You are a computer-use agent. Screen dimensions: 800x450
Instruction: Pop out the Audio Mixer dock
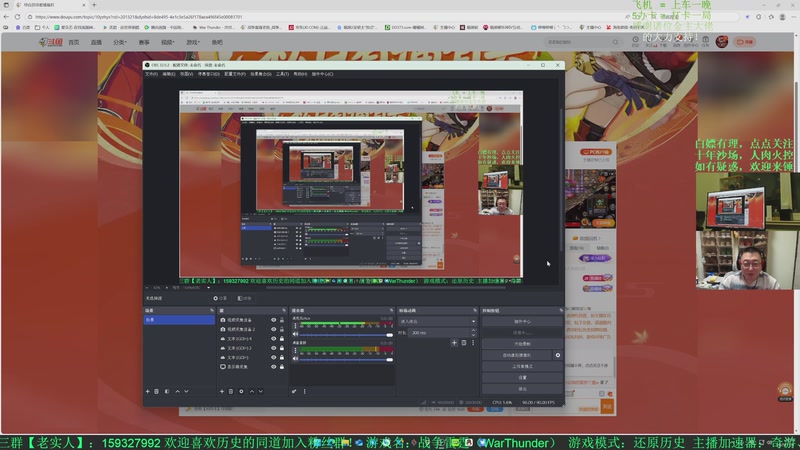point(391,310)
